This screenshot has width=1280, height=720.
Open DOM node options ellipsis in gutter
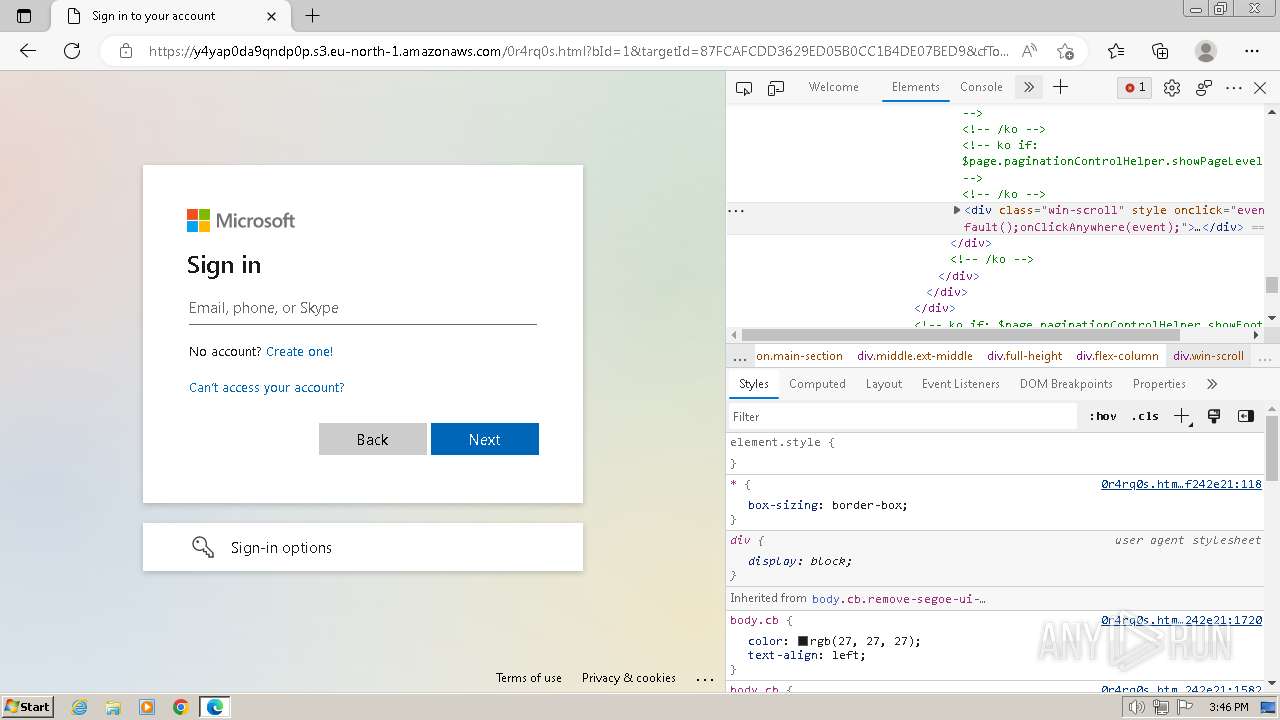pyautogui.click(x=737, y=210)
